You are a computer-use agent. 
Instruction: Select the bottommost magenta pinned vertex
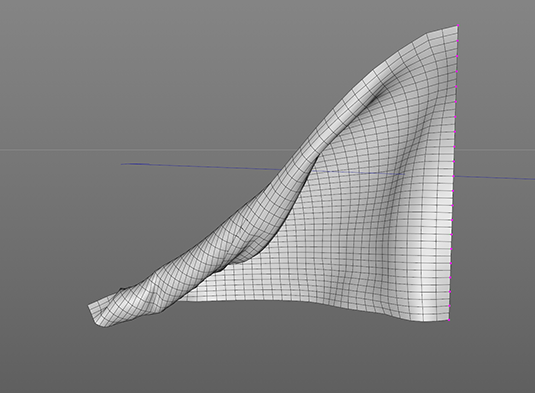[449, 320]
